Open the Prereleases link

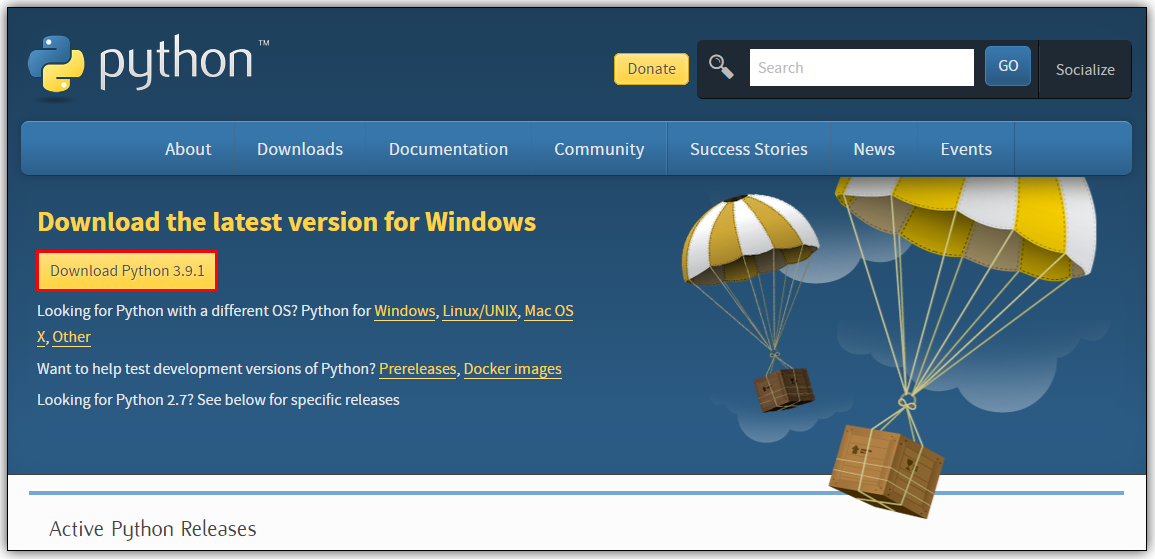418,369
